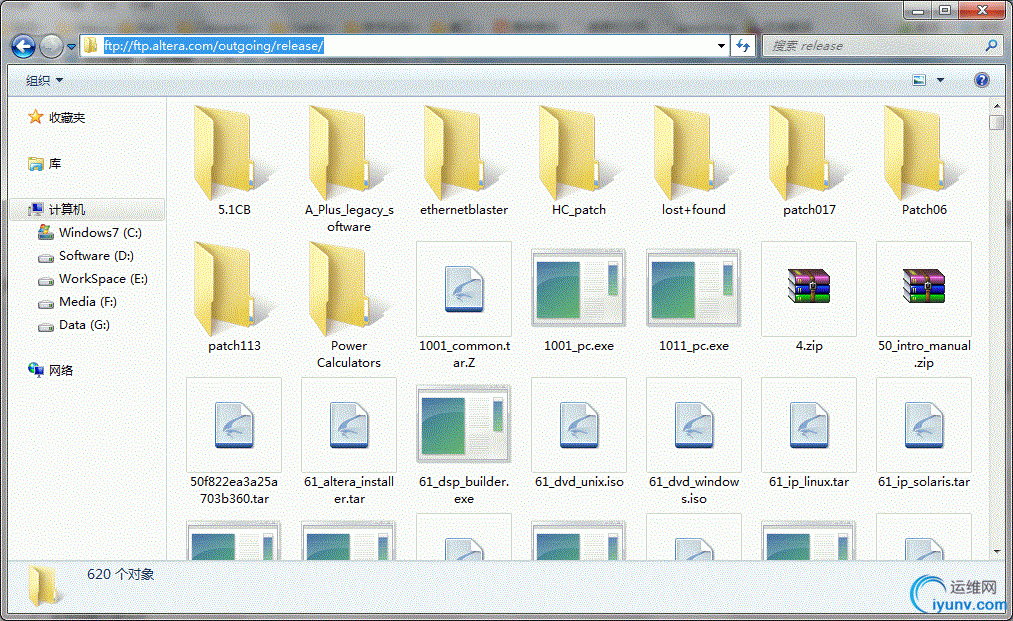Click the address bar FTP path
The height and width of the screenshot is (621, 1013).
click(214, 46)
